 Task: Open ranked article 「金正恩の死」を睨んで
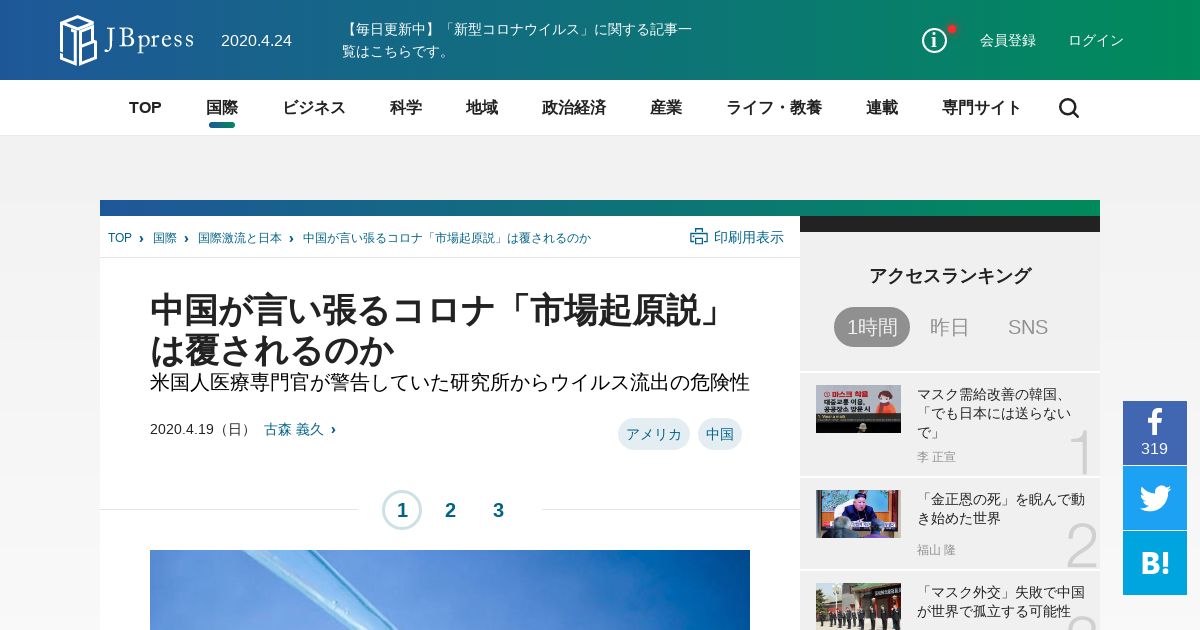coord(1001,509)
